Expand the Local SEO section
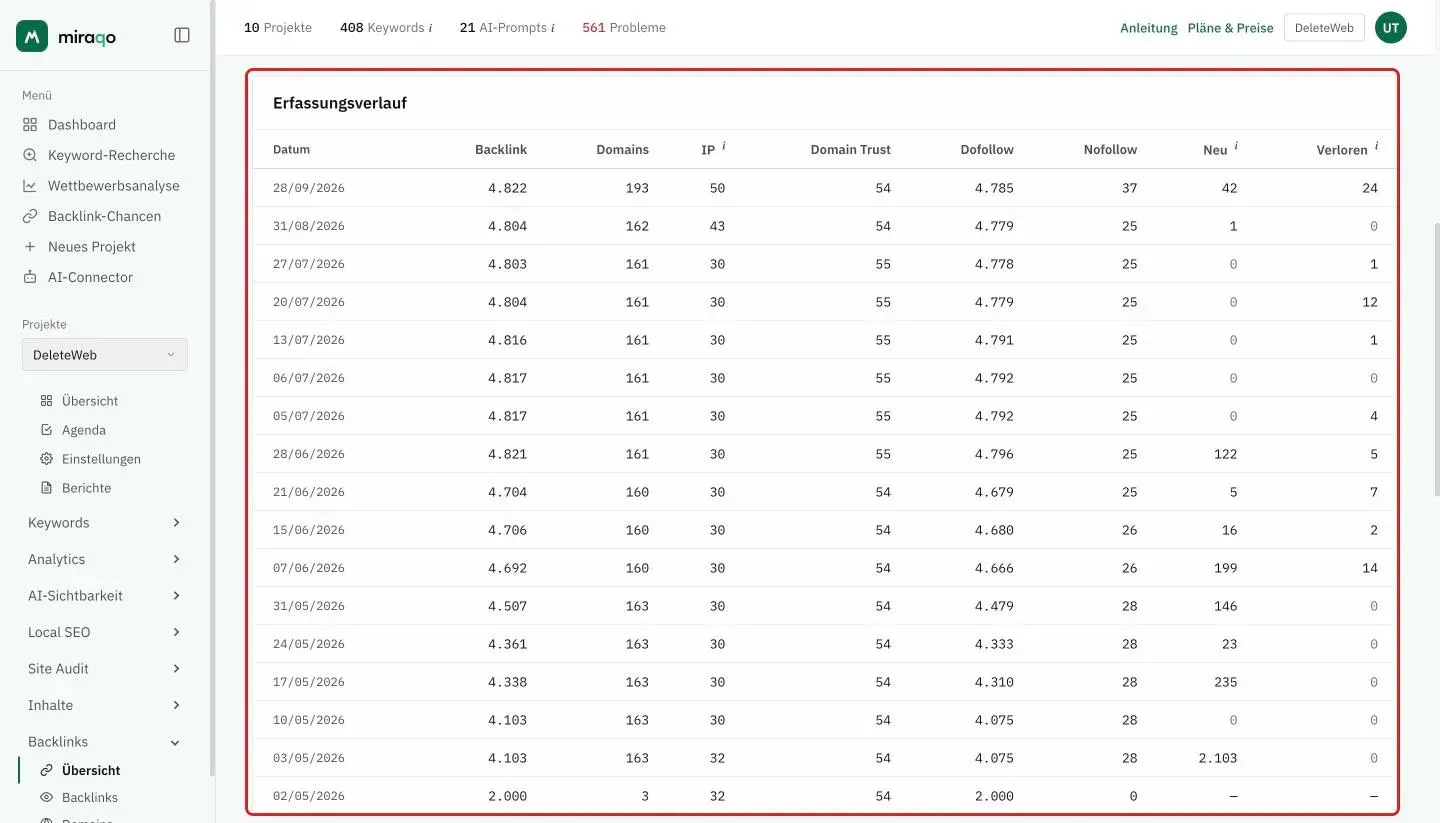1440x823 pixels. click(x=104, y=633)
